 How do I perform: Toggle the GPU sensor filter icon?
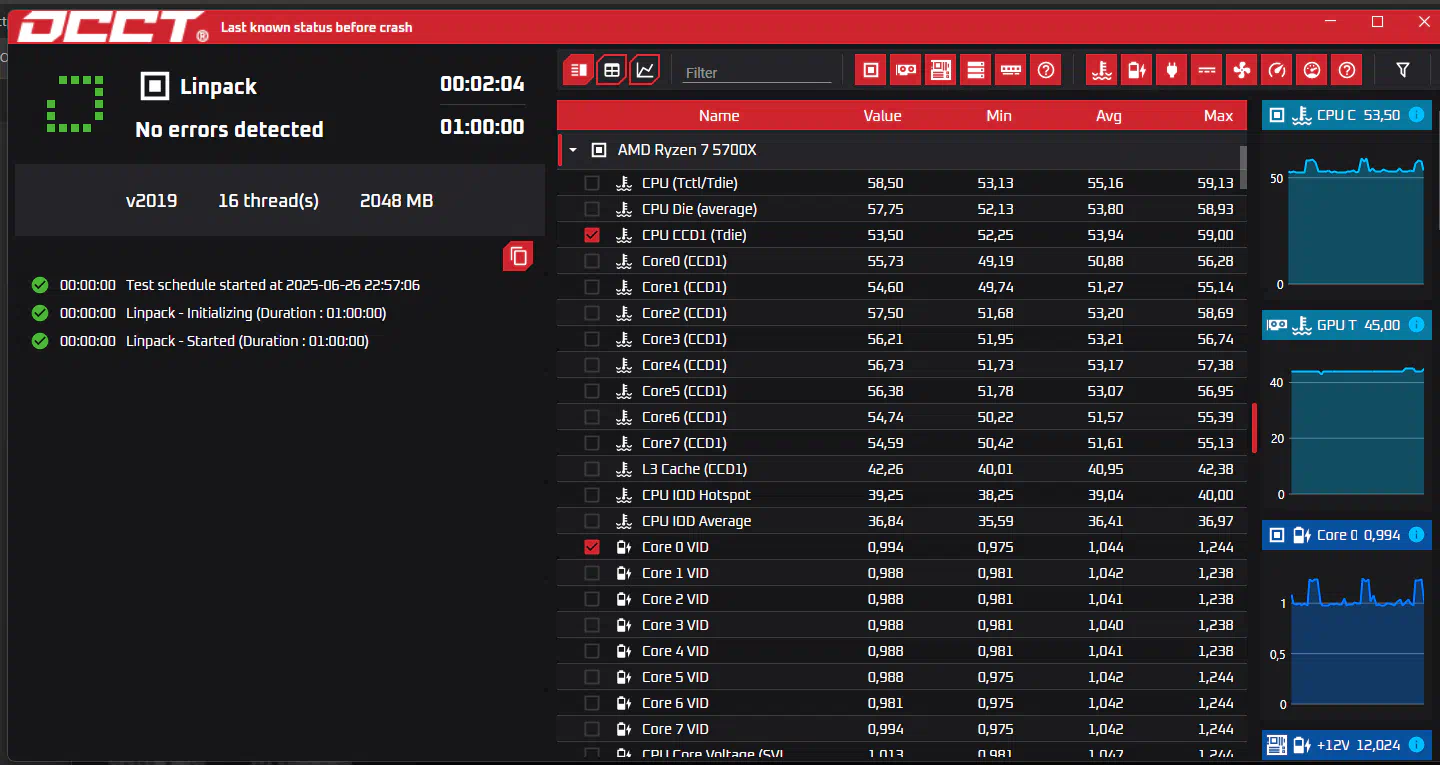(906, 70)
